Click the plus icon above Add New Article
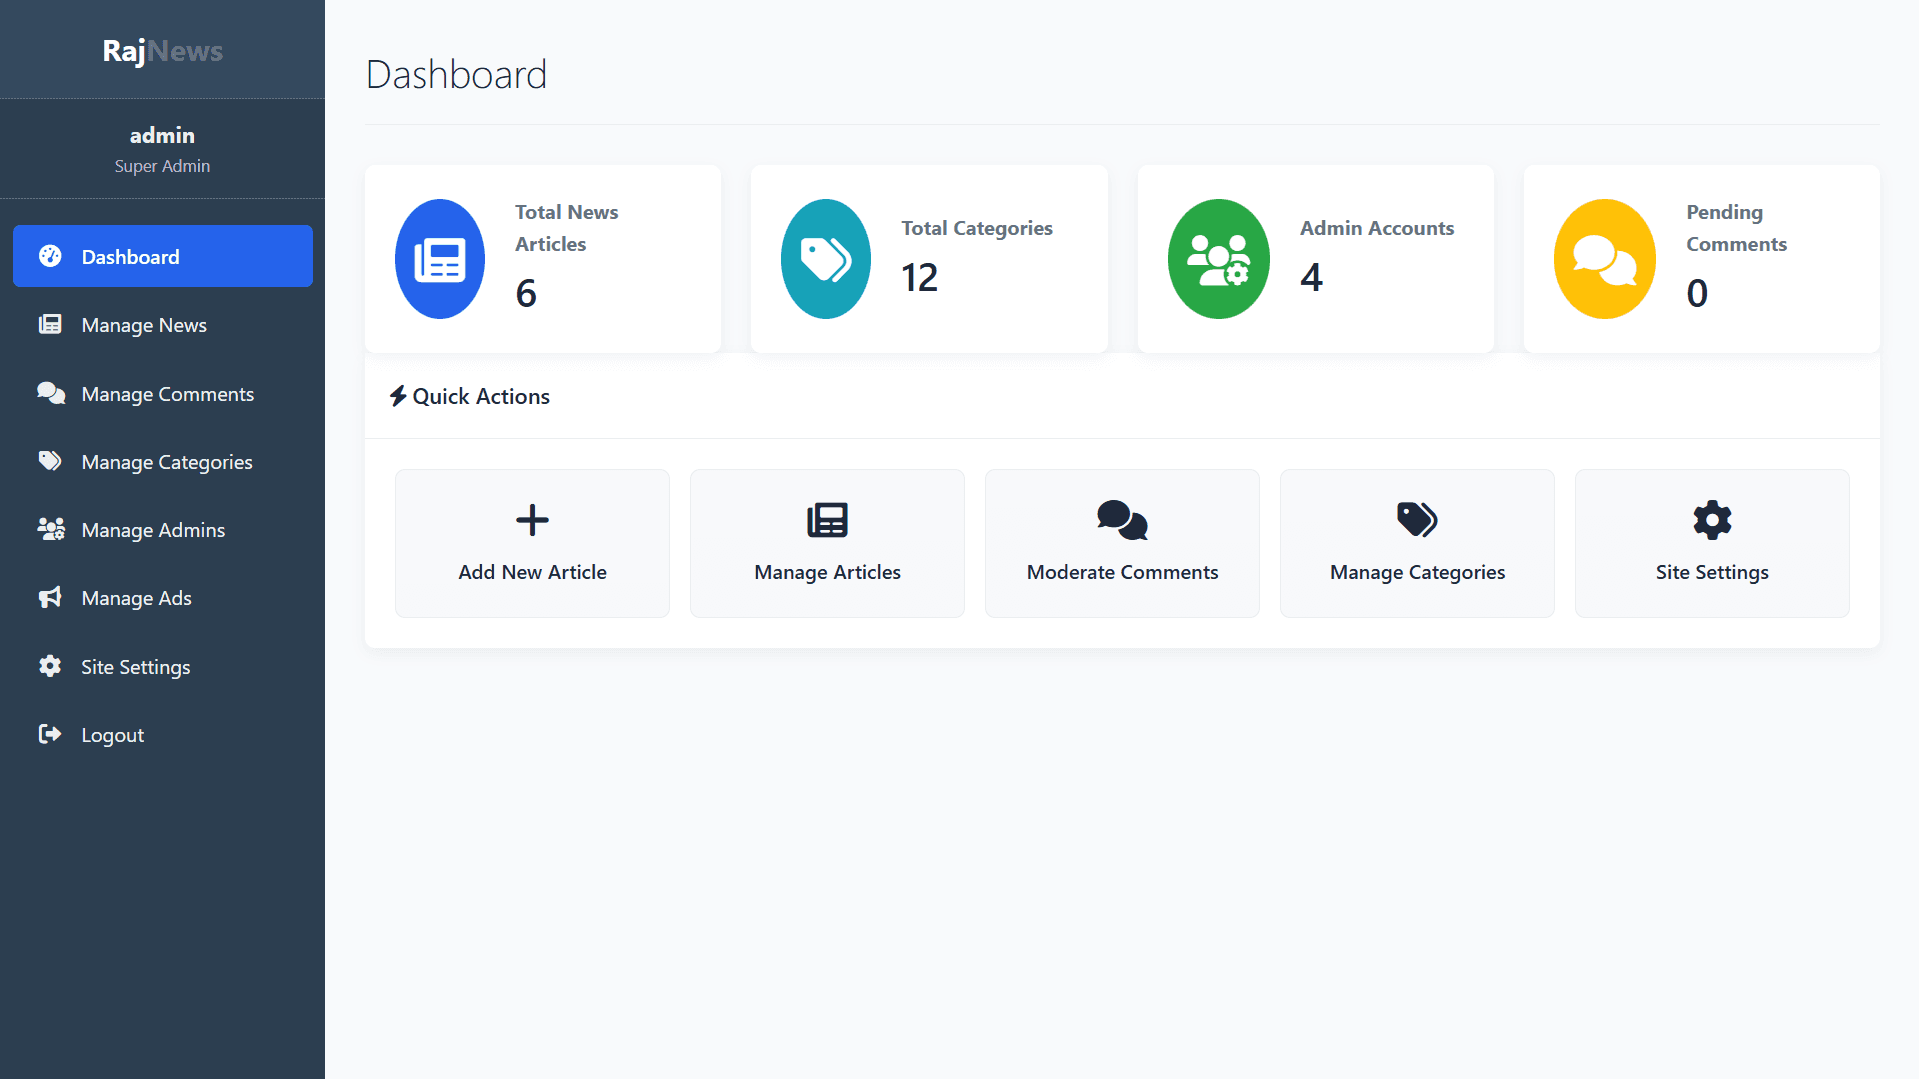1919x1079 pixels. click(x=532, y=520)
